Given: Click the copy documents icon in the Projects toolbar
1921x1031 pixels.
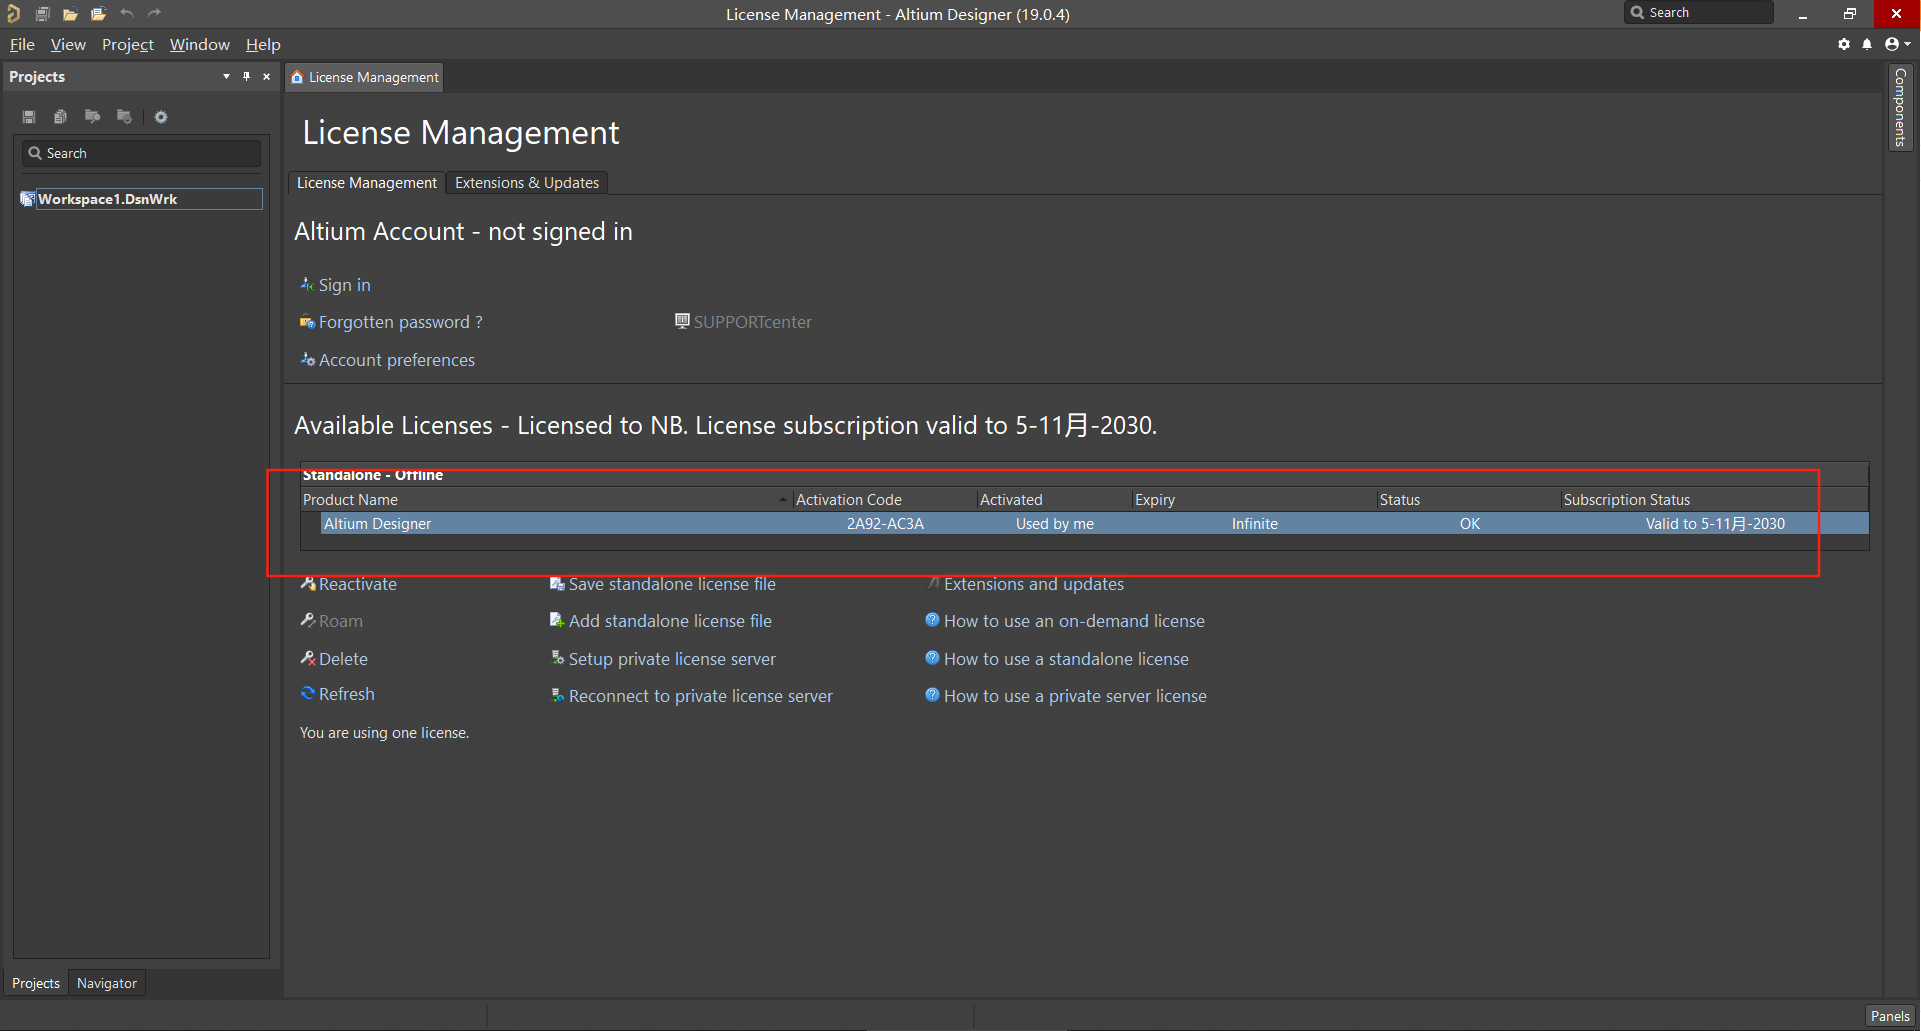Looking at the screenshot, I should 60,117.
